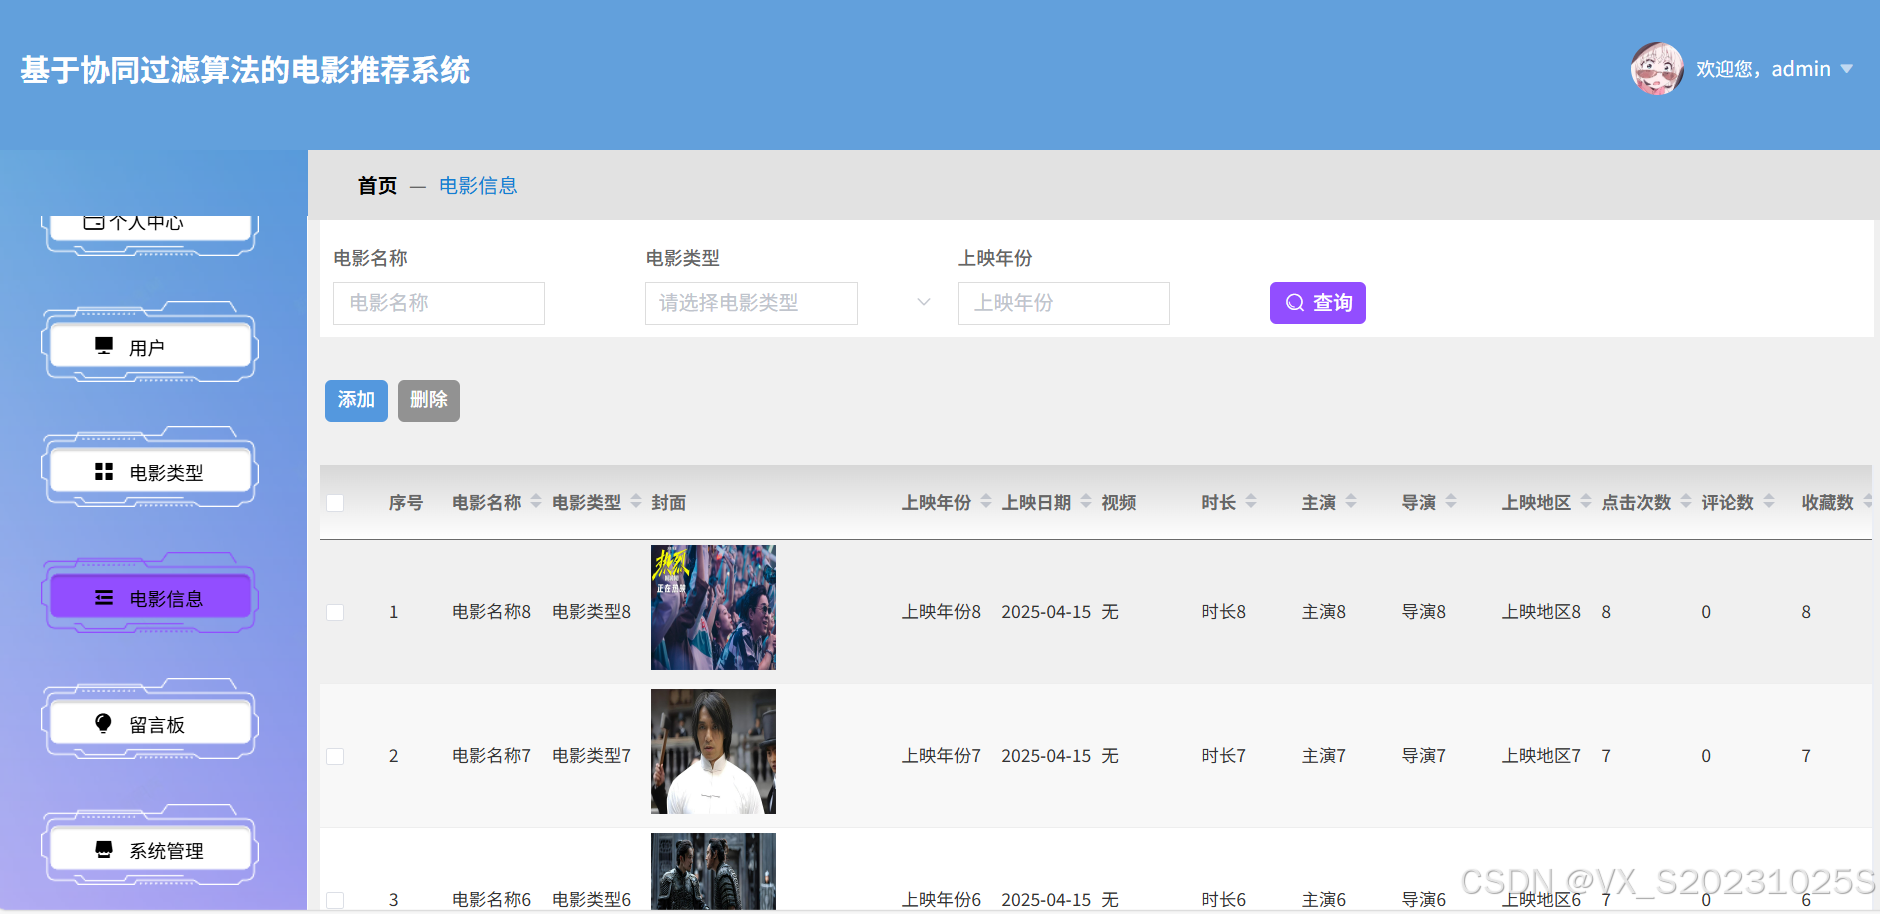This screenshot has width=1880, height=914.
Task: Click the list icon beside 电影信息
Action: (104, 598)
